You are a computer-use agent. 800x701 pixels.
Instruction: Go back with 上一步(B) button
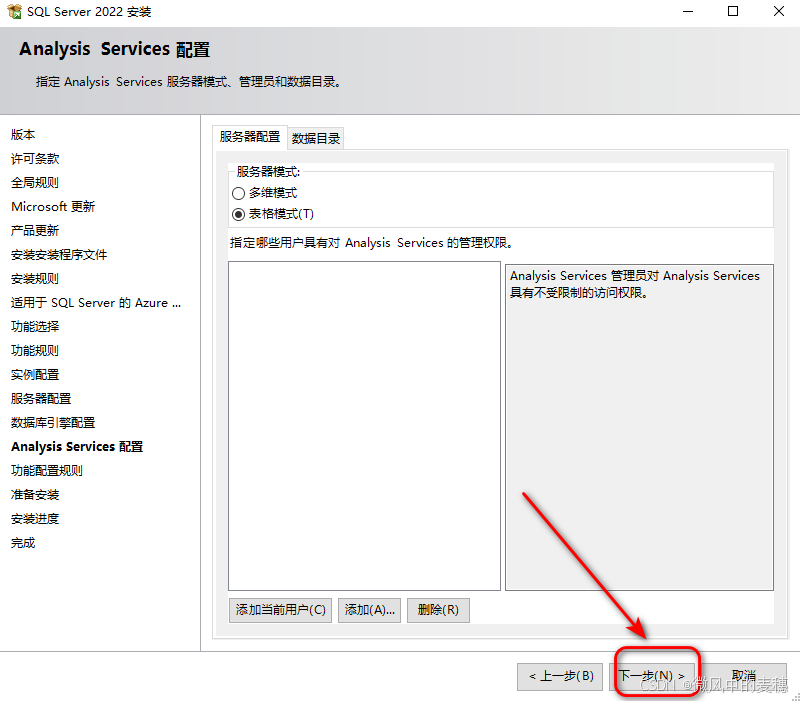(x=560, y=677)
